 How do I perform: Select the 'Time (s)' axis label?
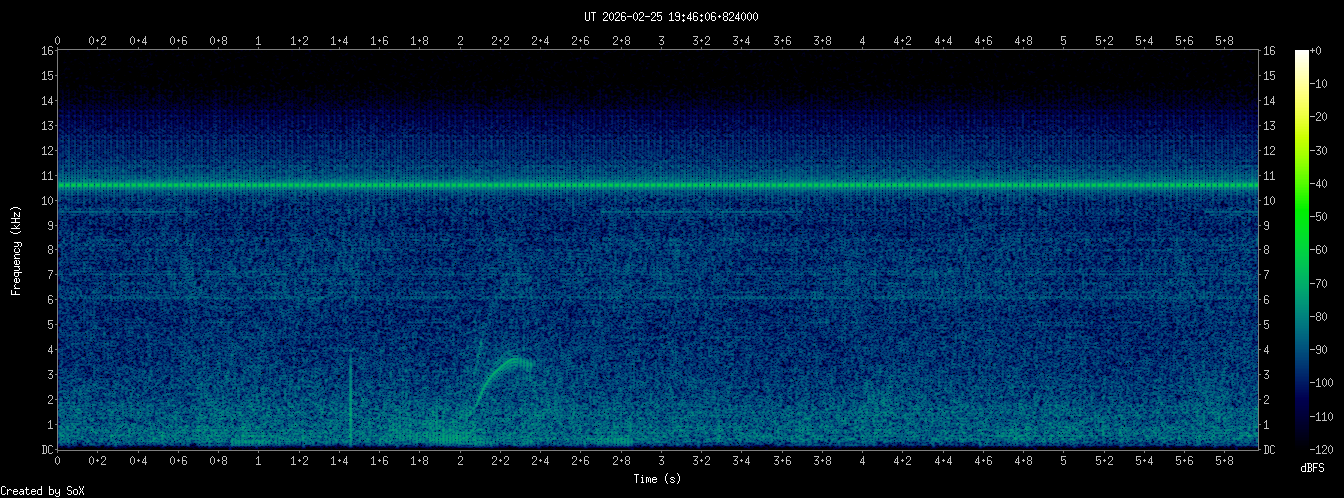[657, 479]
